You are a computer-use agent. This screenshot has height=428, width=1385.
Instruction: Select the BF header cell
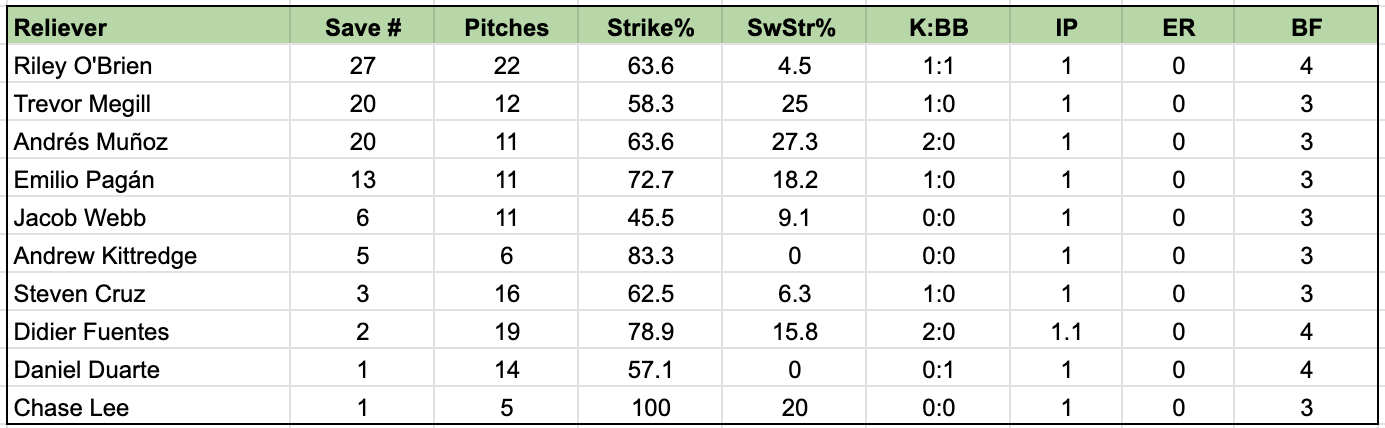click(x=1306, y=28)
